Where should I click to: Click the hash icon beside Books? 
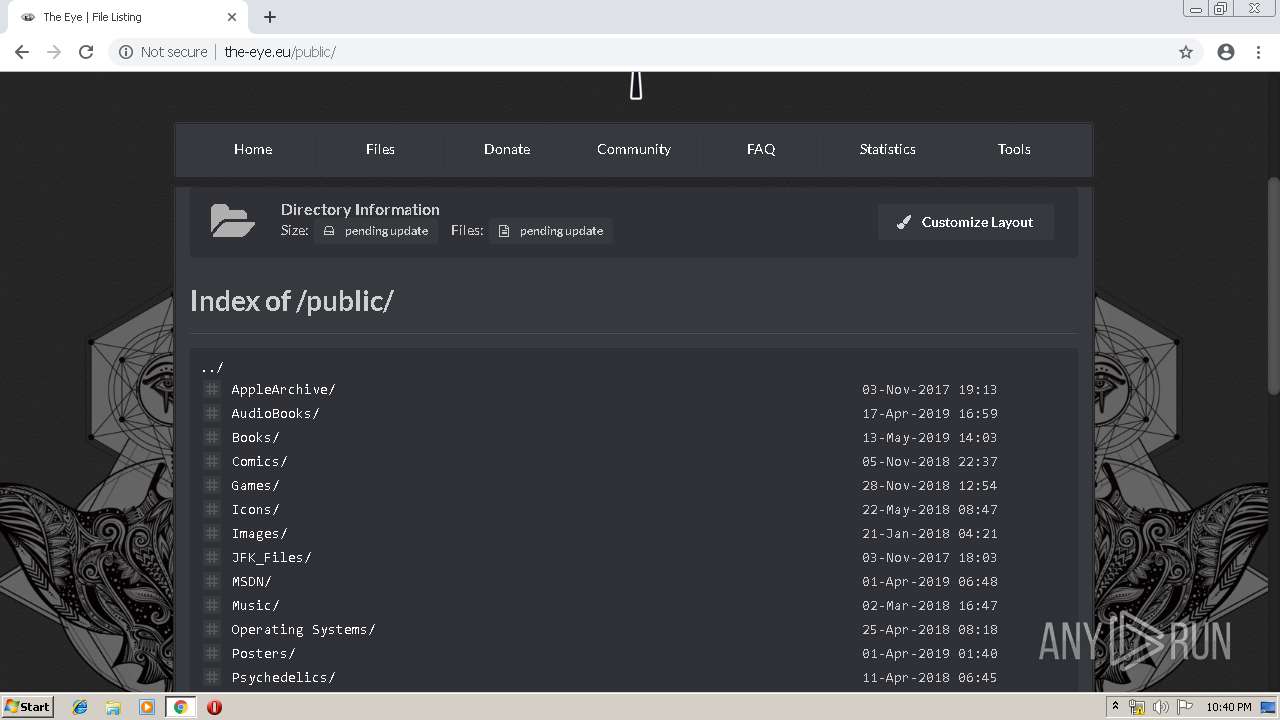coord(212,437)
